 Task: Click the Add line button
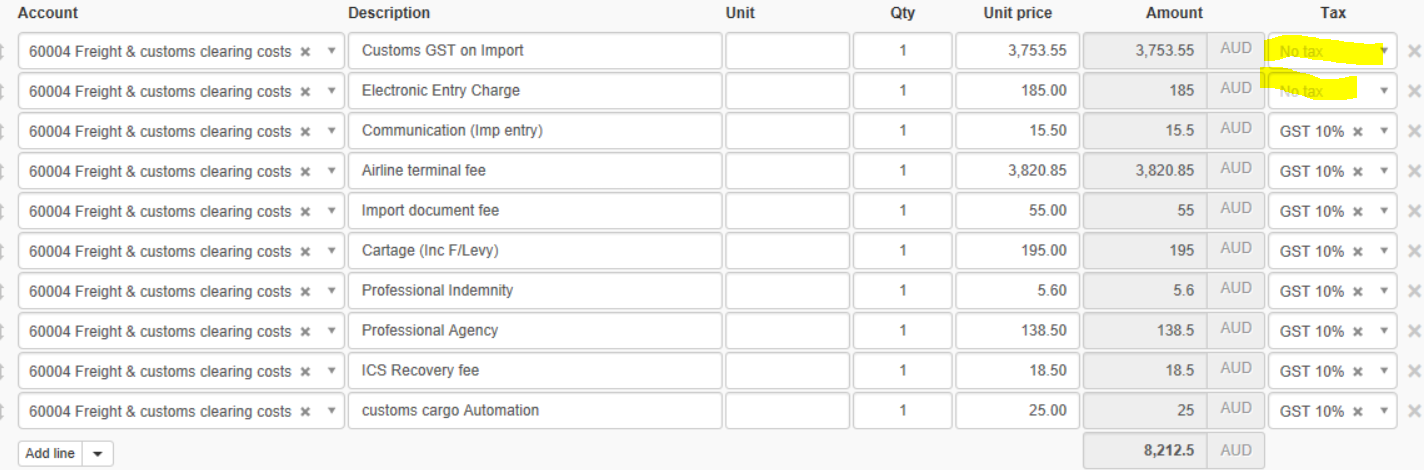(50, 454)
